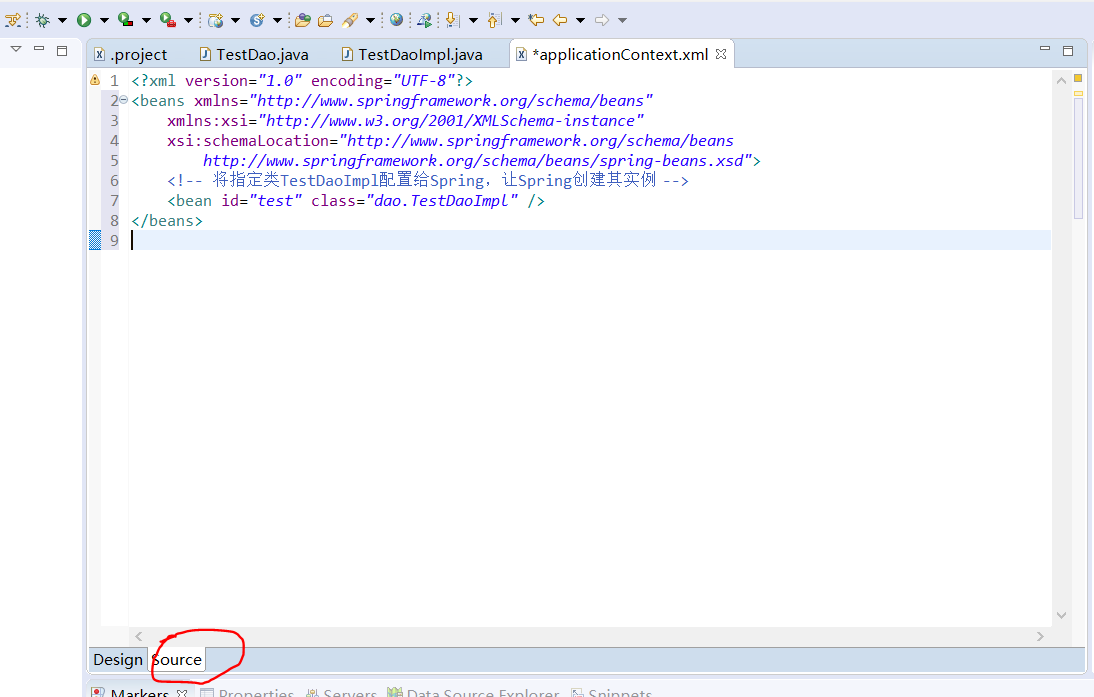Click the Previous Annotation up-arrow icon
This screenshot has height=697, width=1094.
coord(494,19)
